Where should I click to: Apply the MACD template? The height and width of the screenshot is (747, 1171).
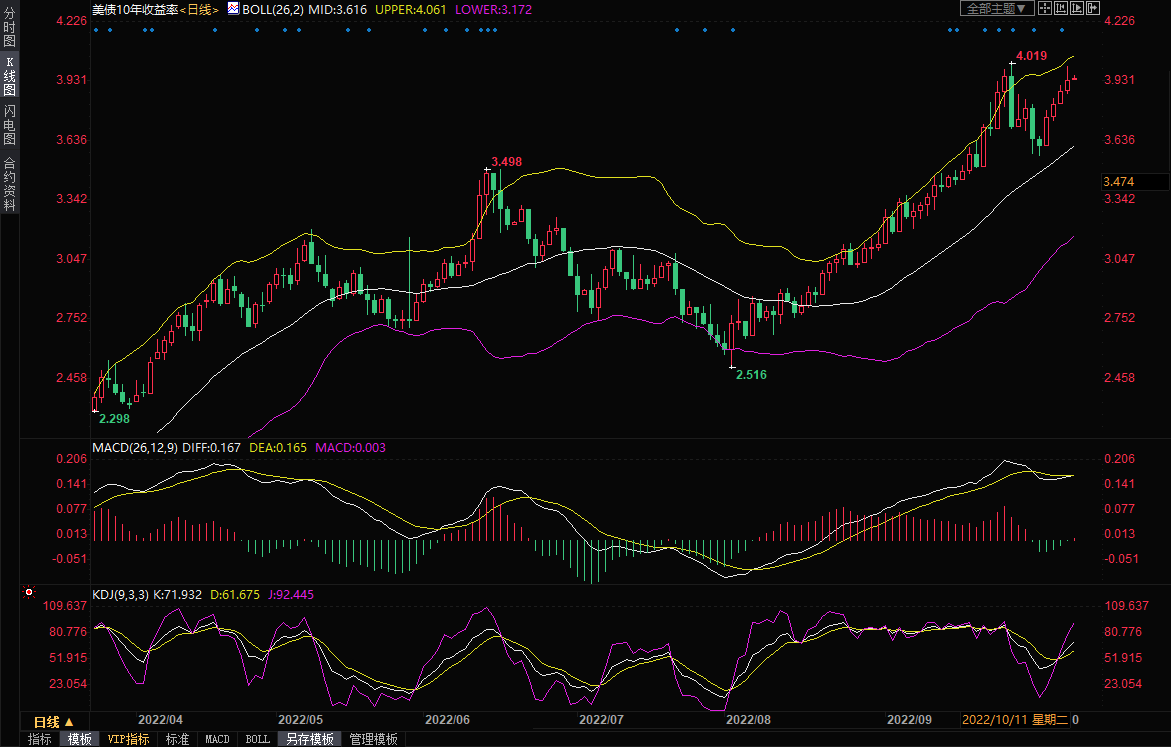tap(217, 739)
